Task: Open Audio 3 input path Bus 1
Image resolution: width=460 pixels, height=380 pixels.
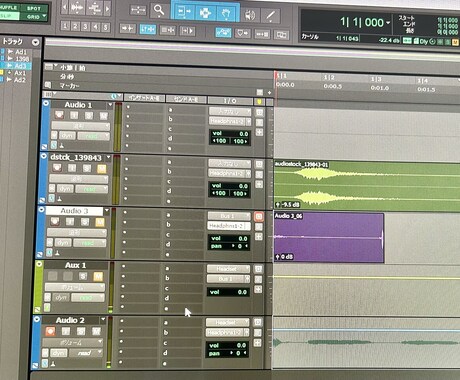Action: pos(229,216)
